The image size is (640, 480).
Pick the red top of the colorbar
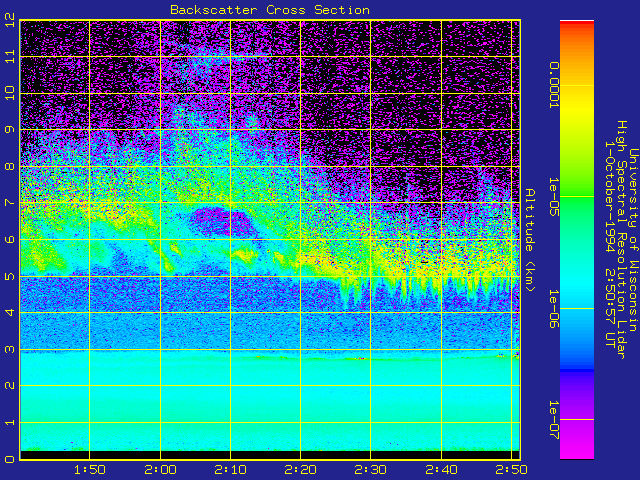pos(577,24)
